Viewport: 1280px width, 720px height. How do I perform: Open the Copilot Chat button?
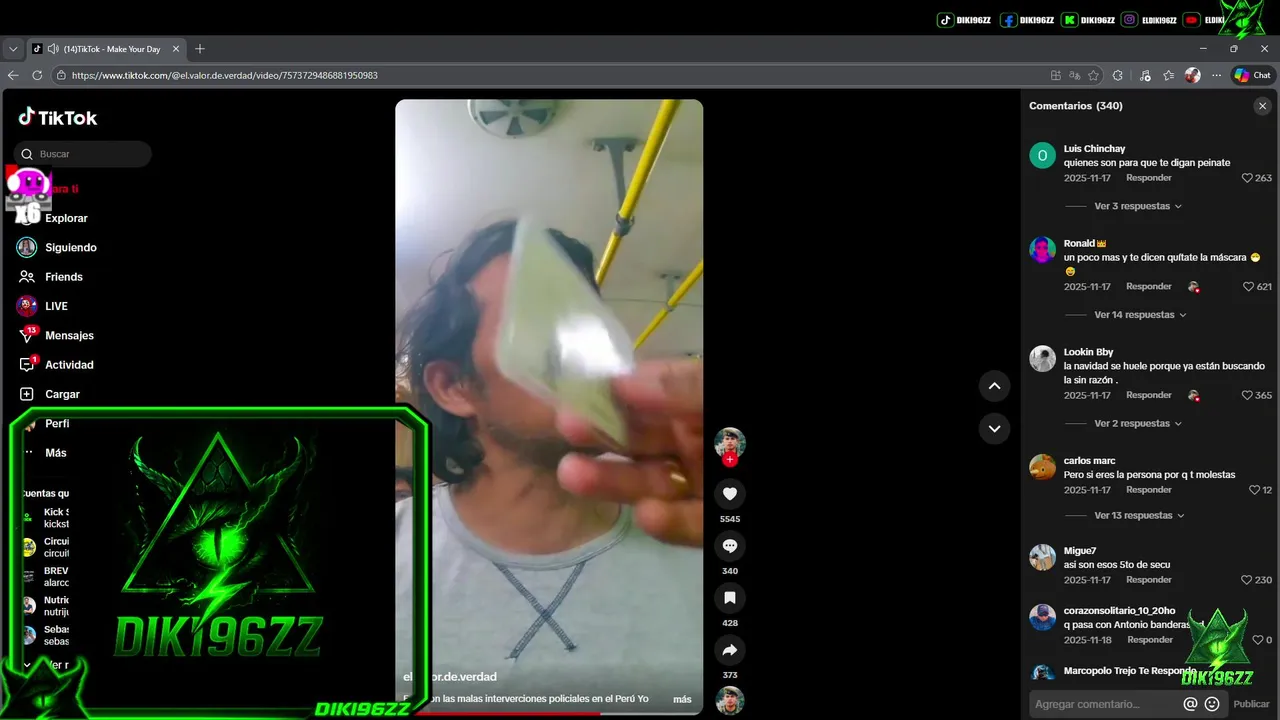click(x=1252, y=75)
